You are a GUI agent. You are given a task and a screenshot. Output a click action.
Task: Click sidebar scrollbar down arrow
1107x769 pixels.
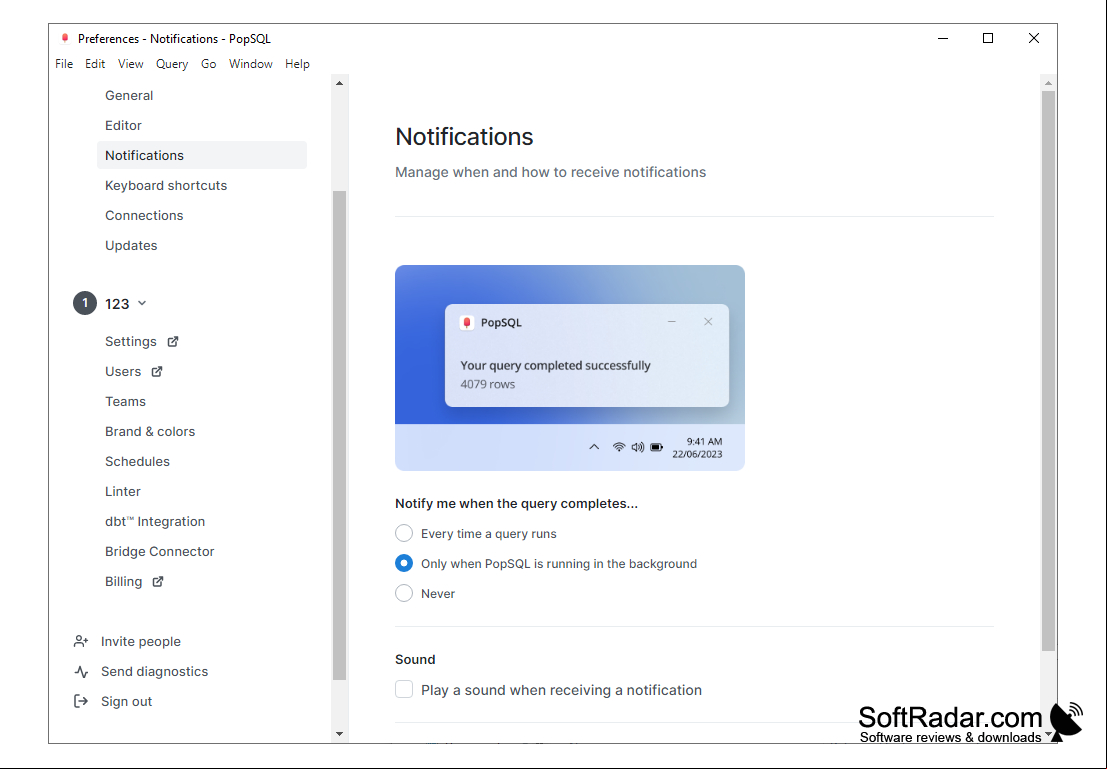click(x=340, y=734)
